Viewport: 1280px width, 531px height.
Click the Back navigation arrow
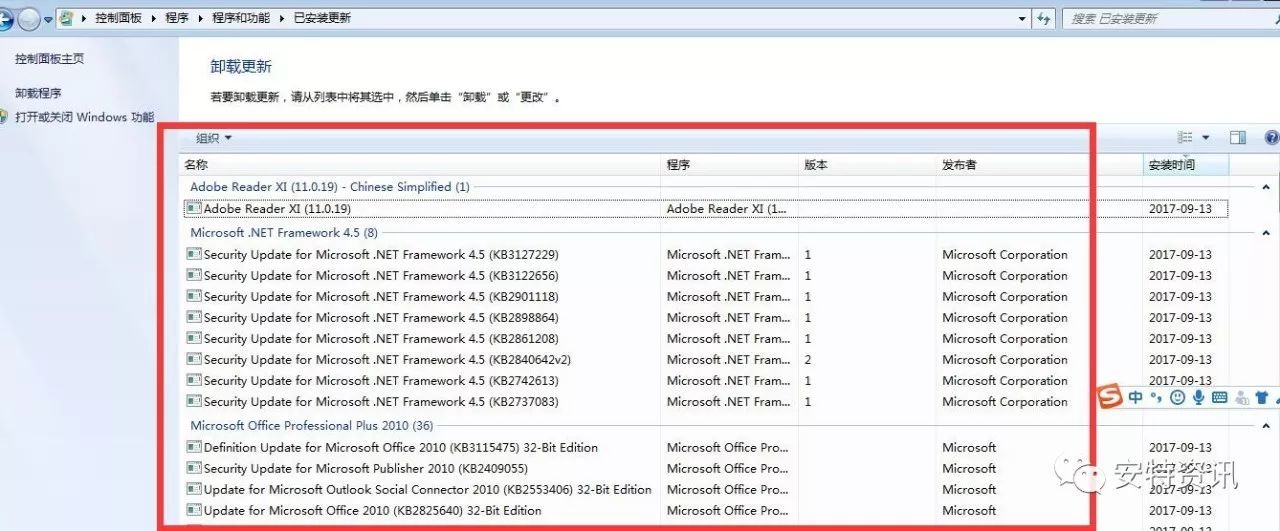coord(5,18)
